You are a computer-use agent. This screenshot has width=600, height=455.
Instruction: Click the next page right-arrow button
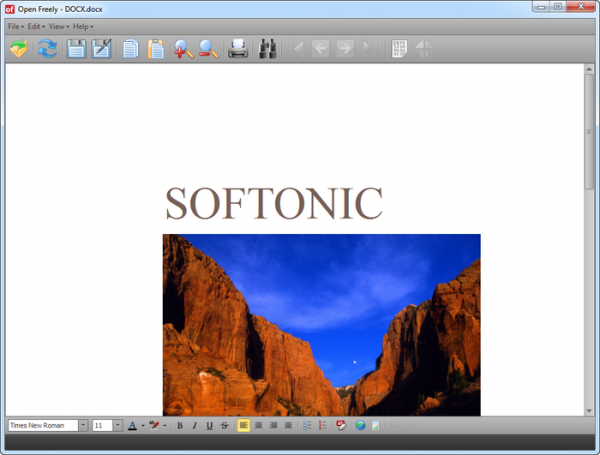click(x=345, y=49)
